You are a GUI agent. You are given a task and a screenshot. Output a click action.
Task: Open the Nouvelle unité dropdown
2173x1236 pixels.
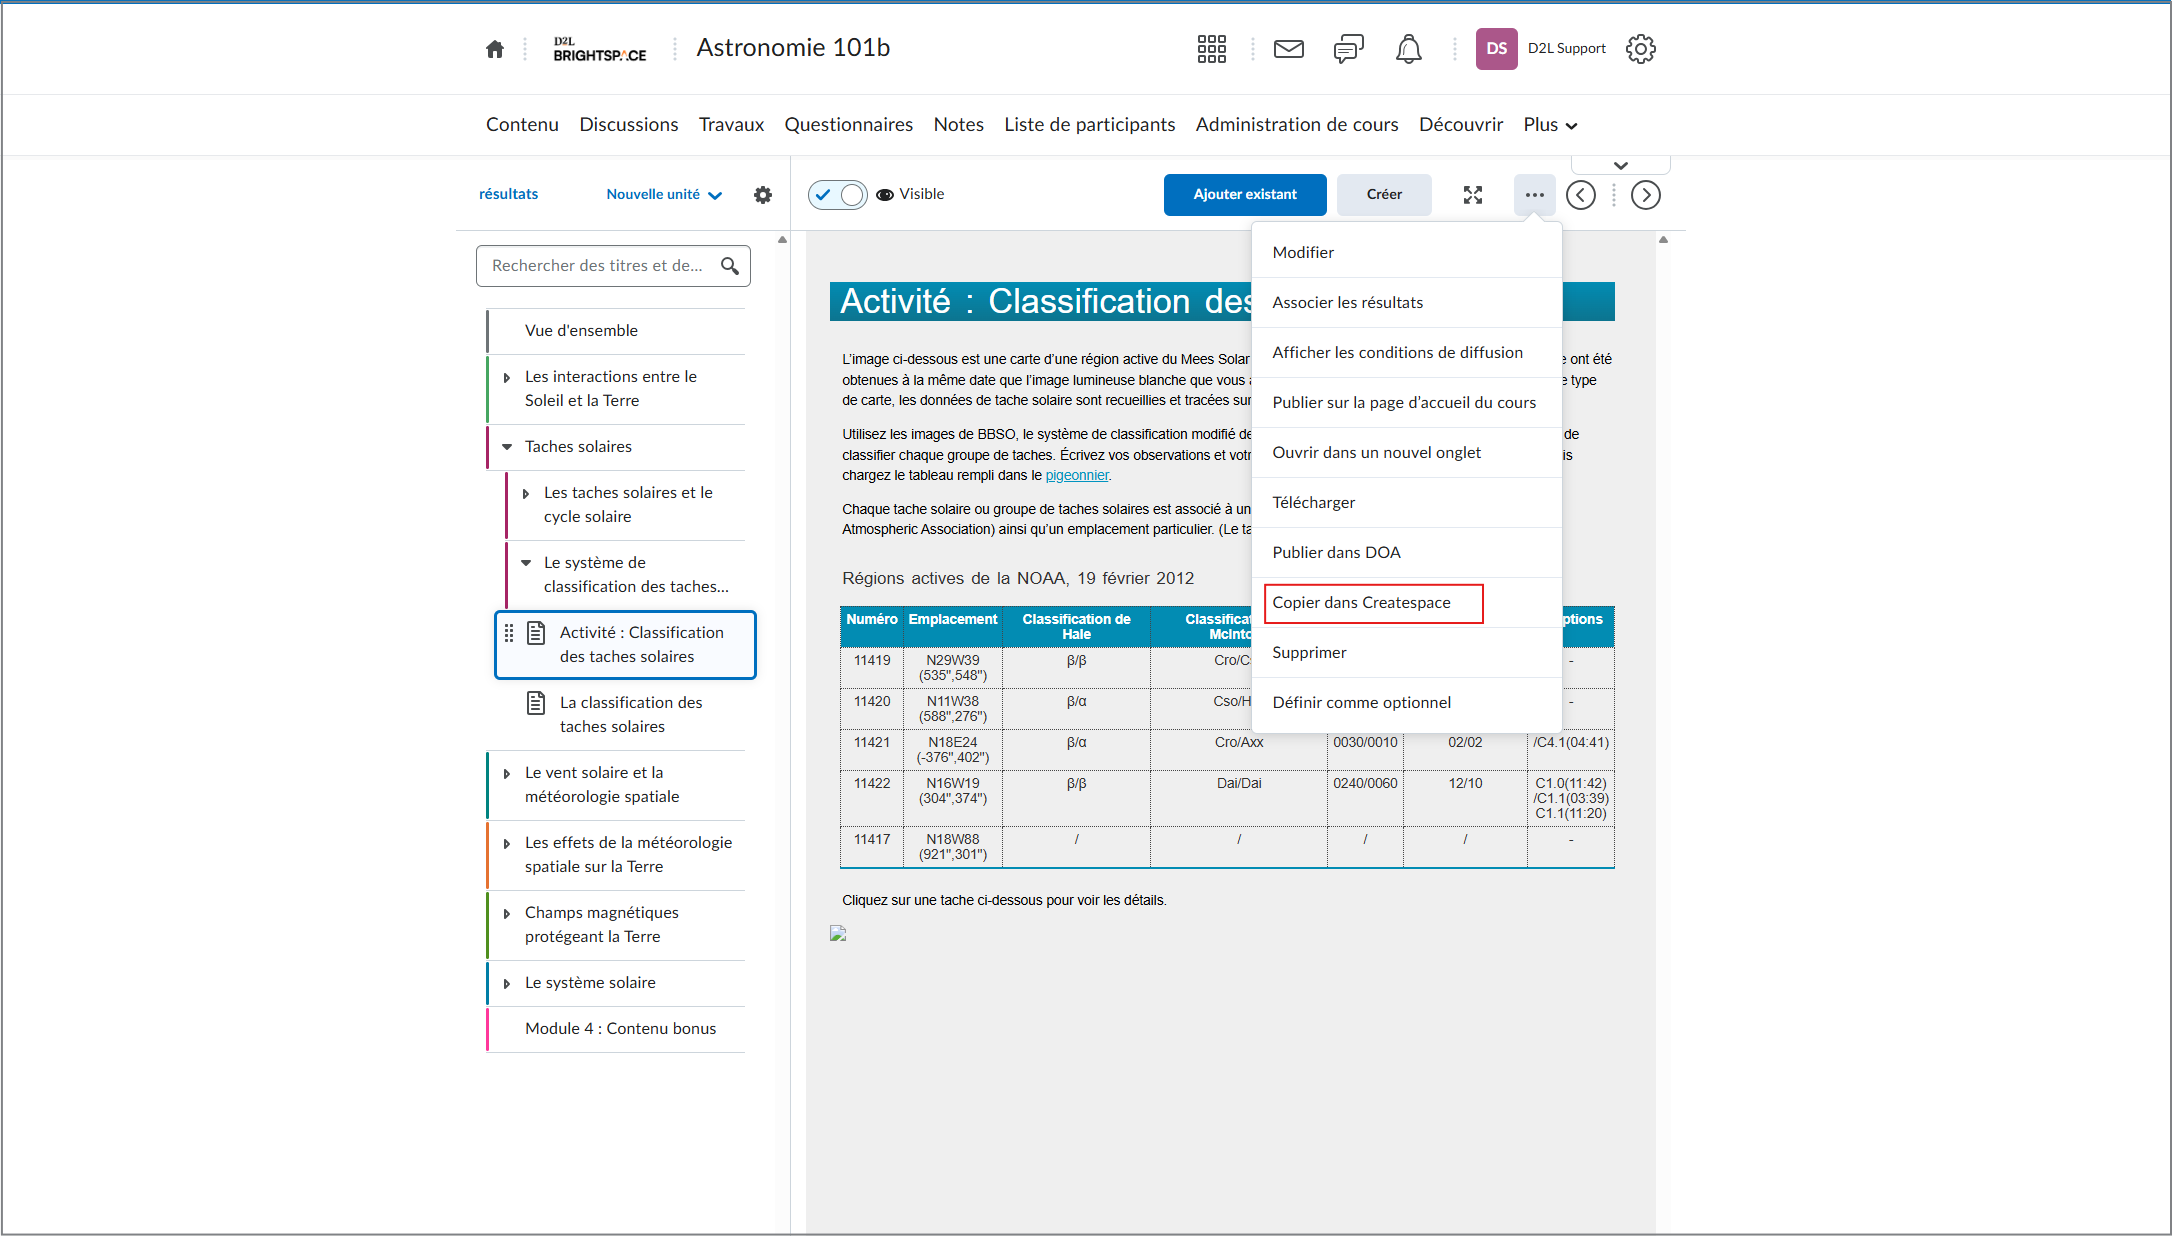[x=664, y=195]
